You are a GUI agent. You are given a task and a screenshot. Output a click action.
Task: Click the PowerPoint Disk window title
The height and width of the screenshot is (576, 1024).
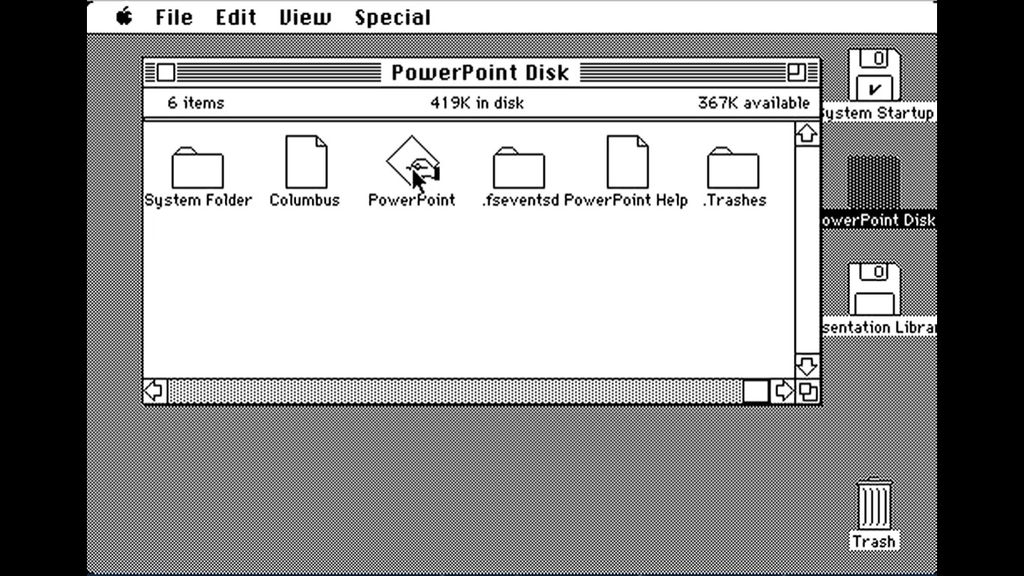[480, 72]
